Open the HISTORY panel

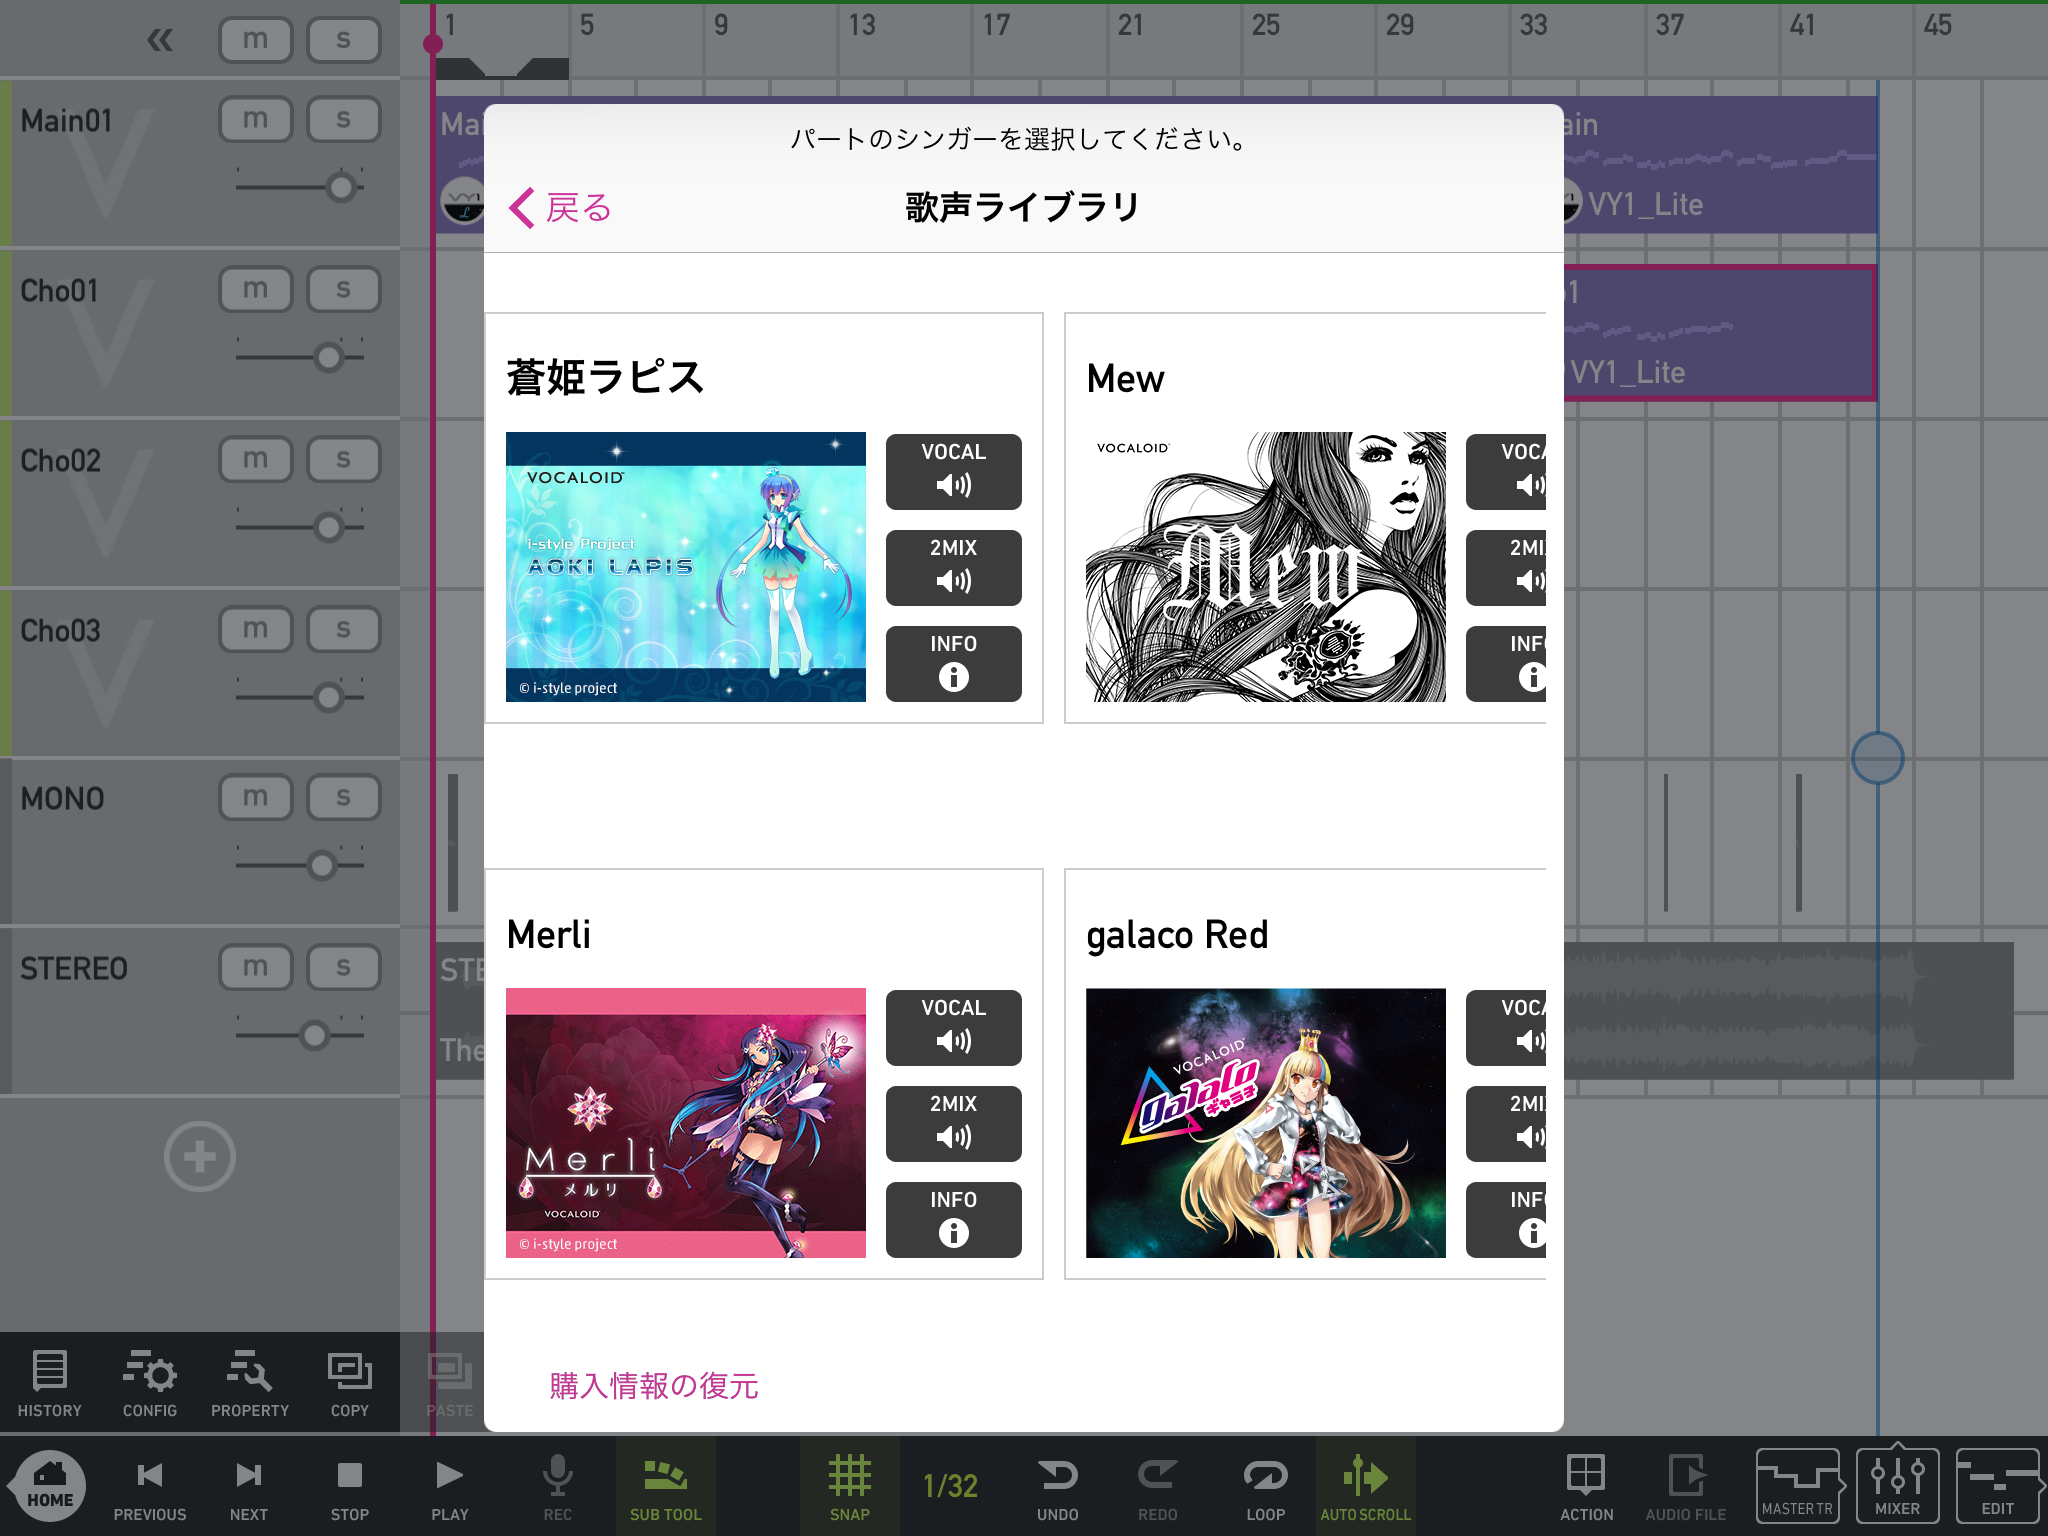click(50, 1384)
